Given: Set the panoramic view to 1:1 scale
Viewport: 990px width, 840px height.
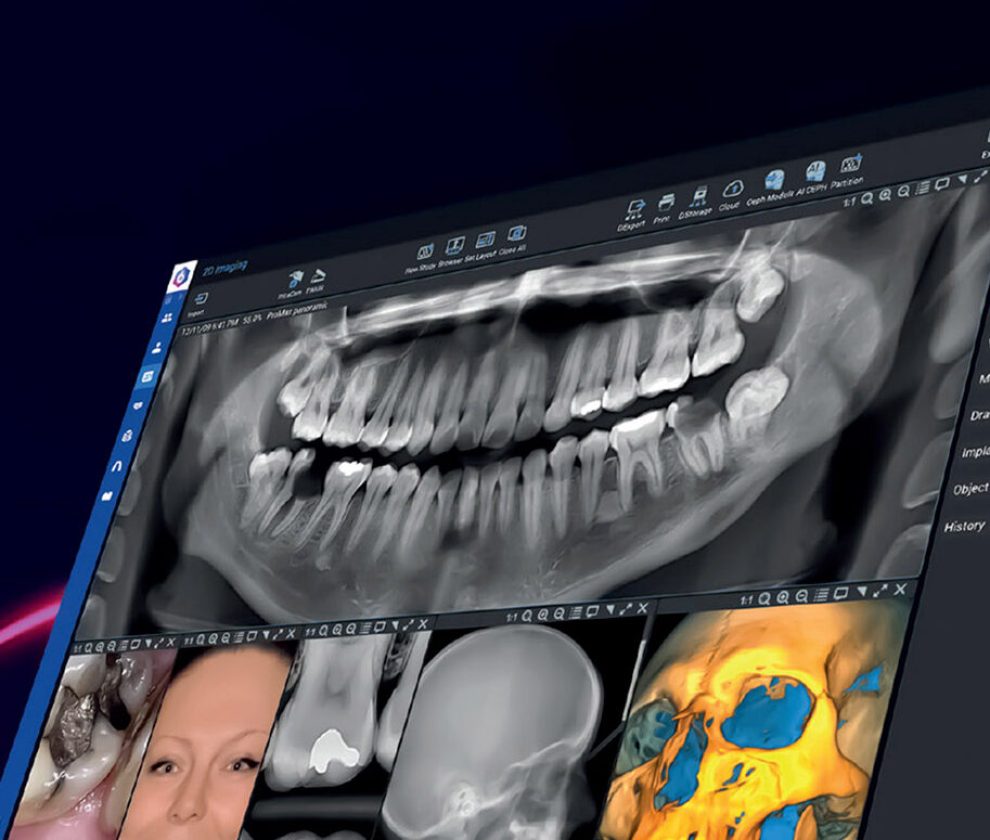Looking at the screenshot, I should click(850, 201).
